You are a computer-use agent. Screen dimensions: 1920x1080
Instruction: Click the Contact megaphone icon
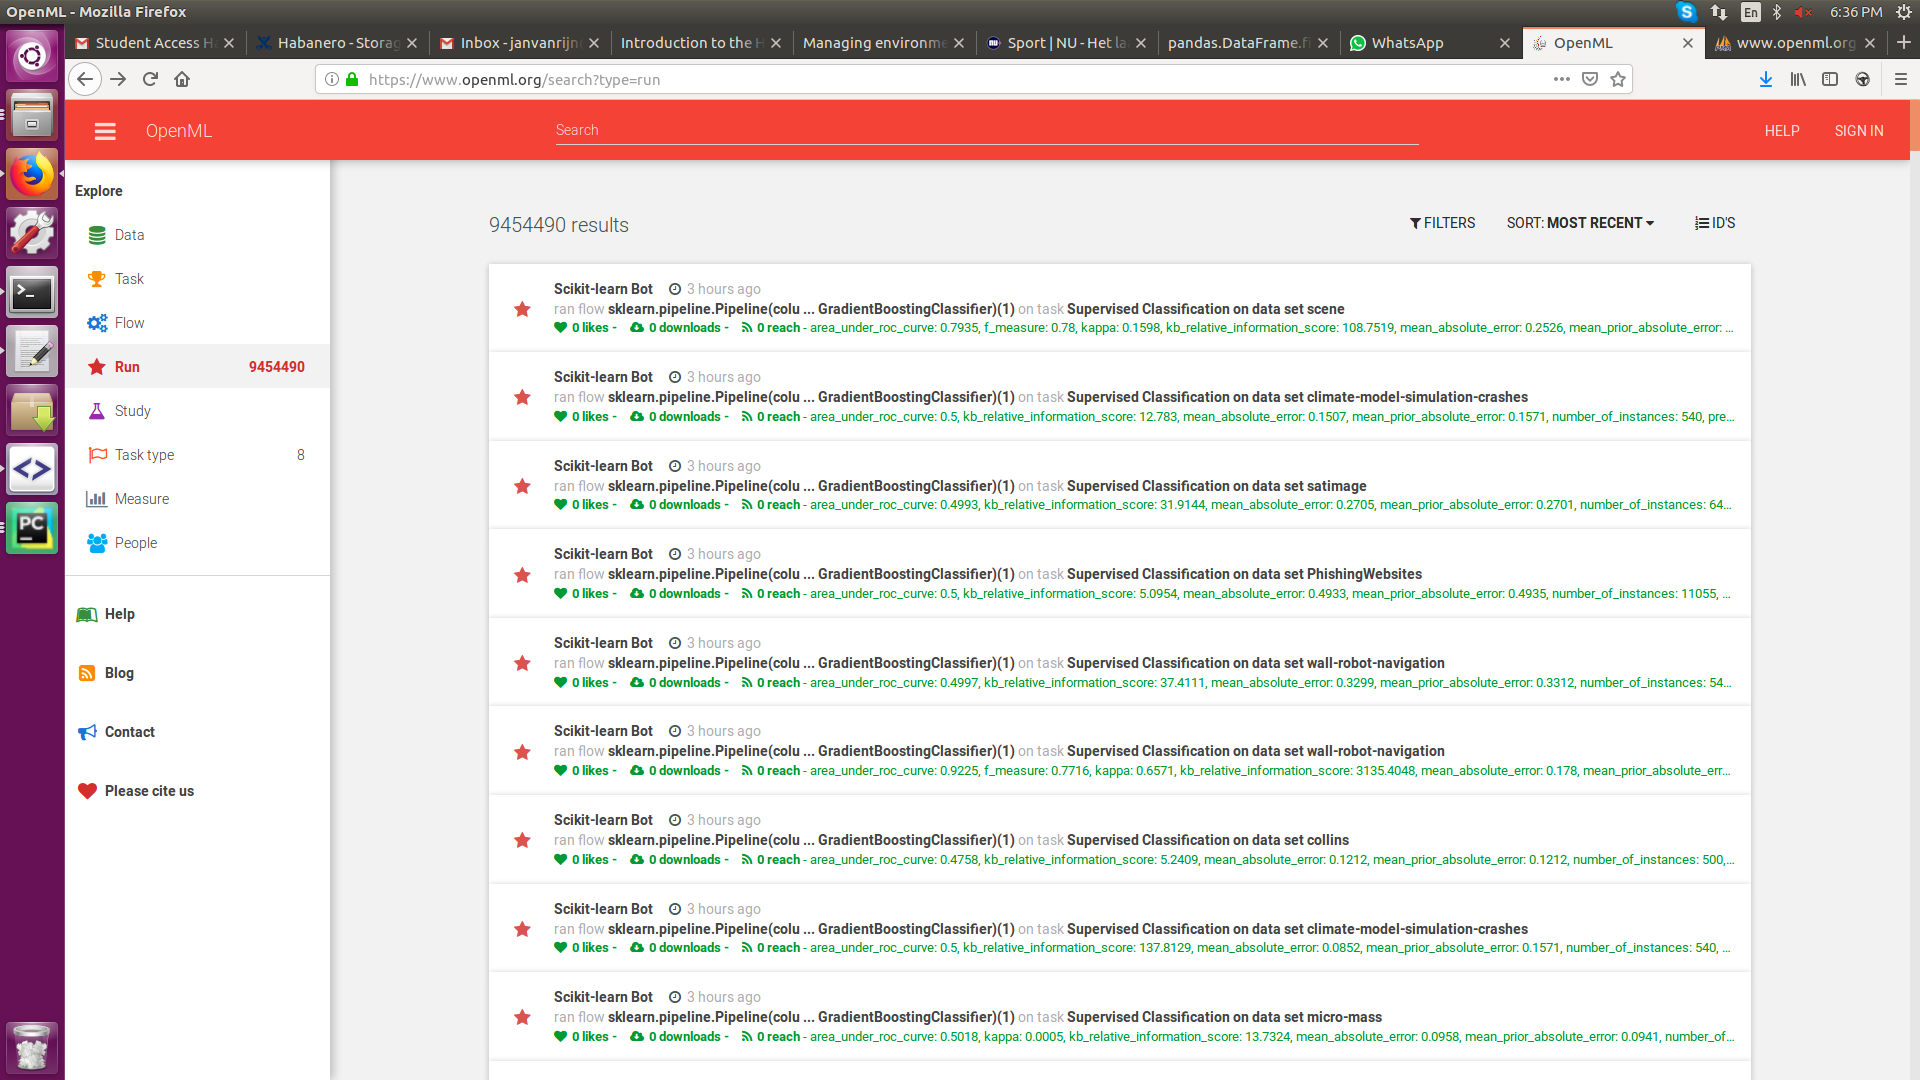(87, 731)
